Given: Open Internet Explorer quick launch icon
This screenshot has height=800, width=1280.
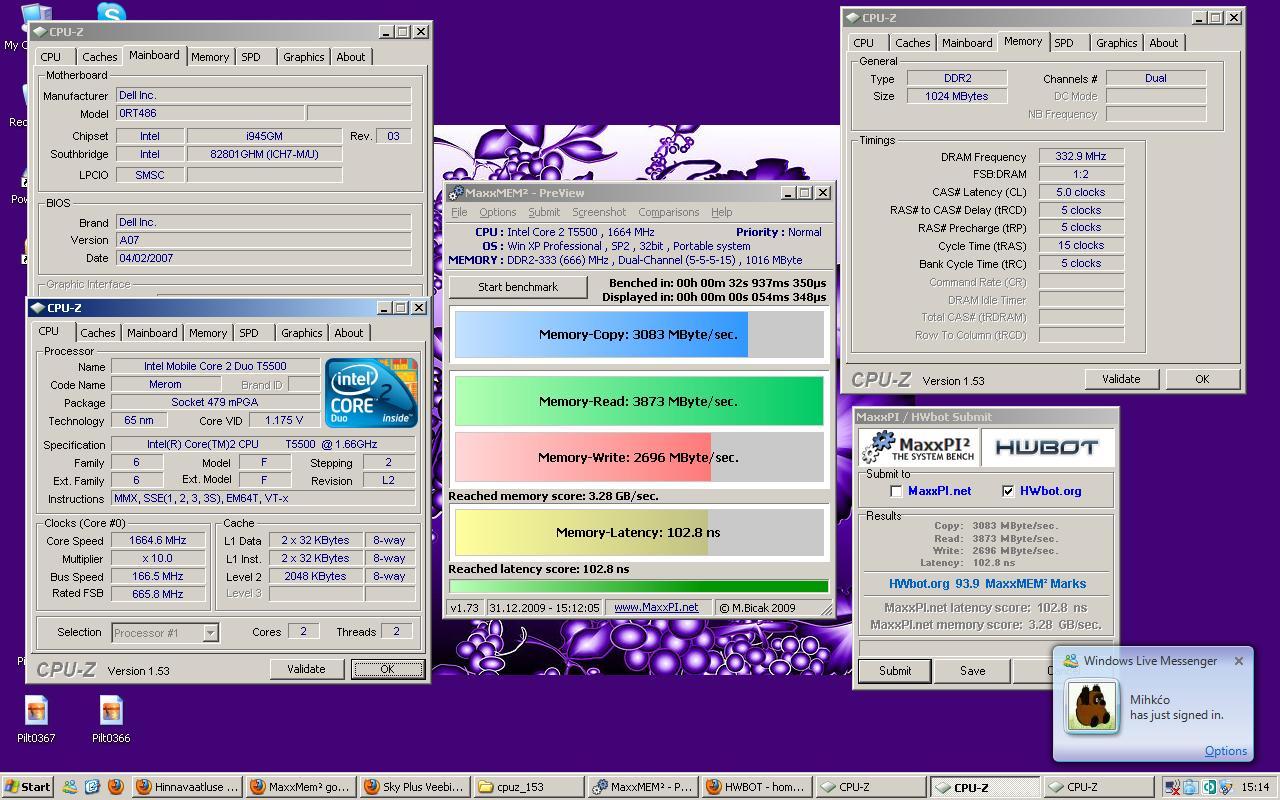Looking at the screenshot, I should 92,787.
